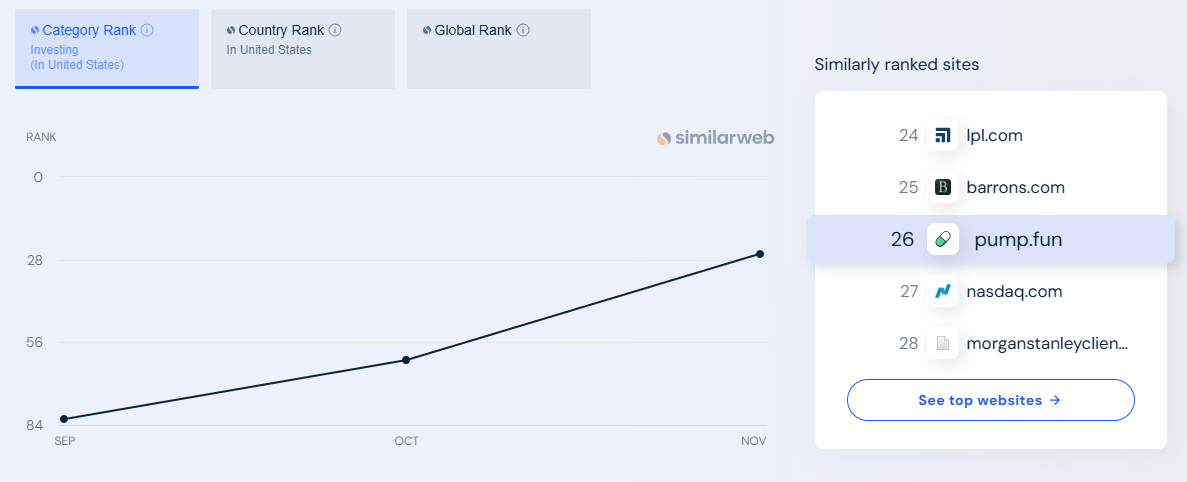Screen dimensions: 1187x482
Task: Select the OCT data point on chart
Action: pos(406,360)
